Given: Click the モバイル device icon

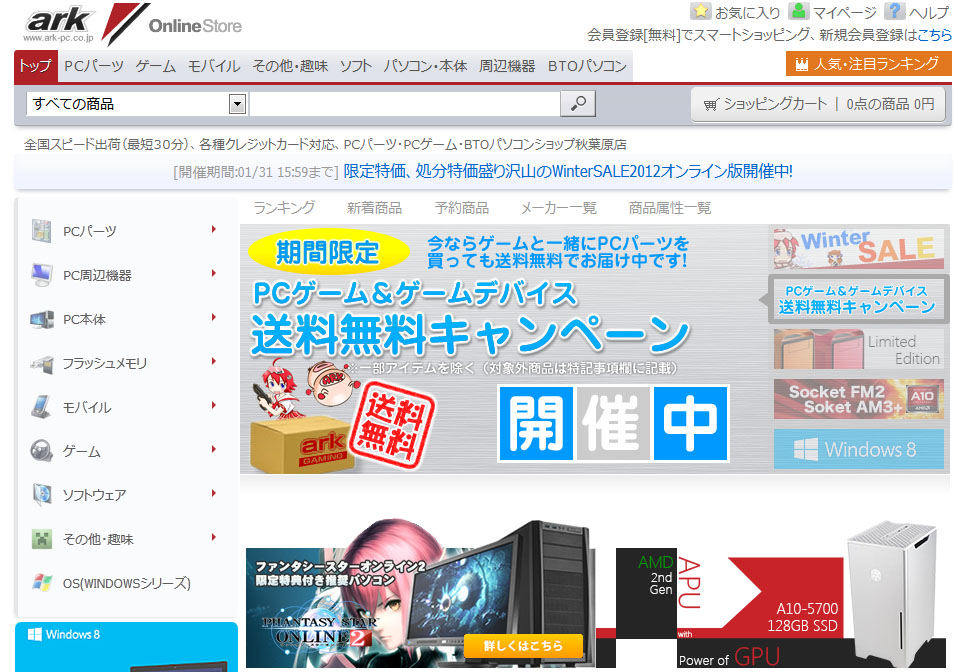Looking at the screenshot, I should pyautogui.click(x=41, y=407).
